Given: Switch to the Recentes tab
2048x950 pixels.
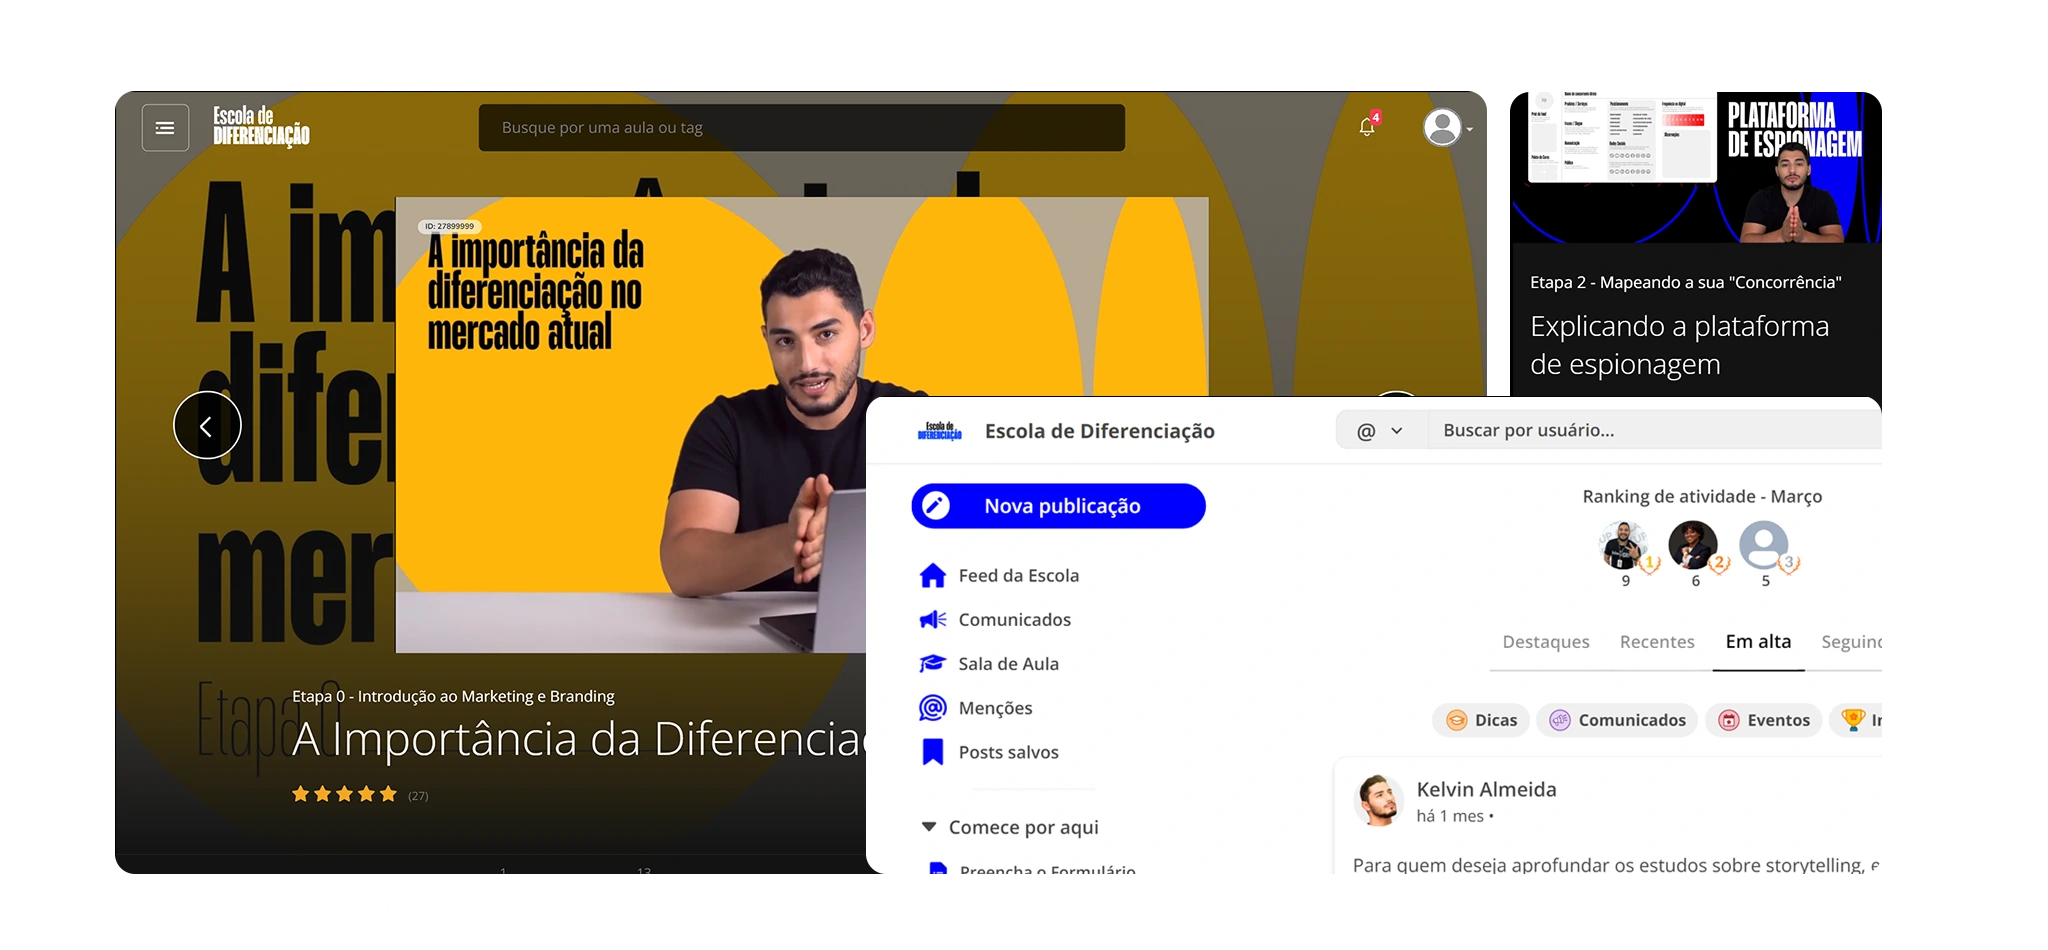Looking at the screenshot, I should (x=1657, y=642).
